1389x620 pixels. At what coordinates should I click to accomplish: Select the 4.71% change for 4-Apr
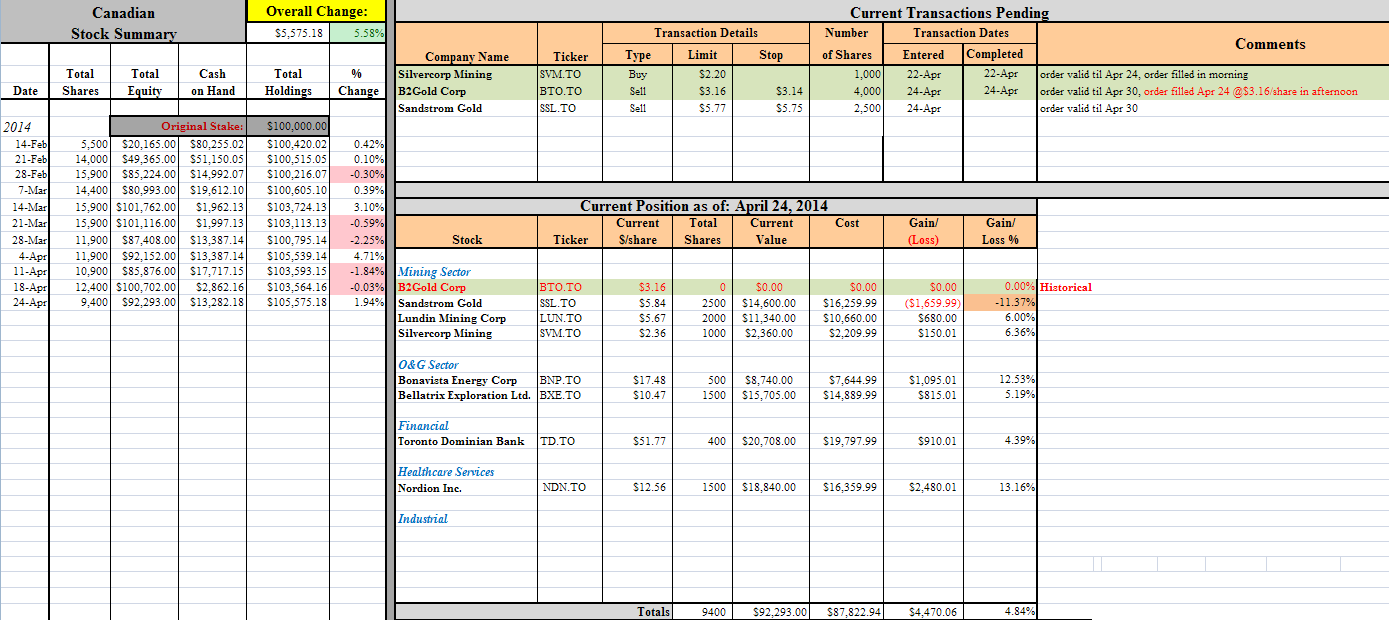pos(357,255)
